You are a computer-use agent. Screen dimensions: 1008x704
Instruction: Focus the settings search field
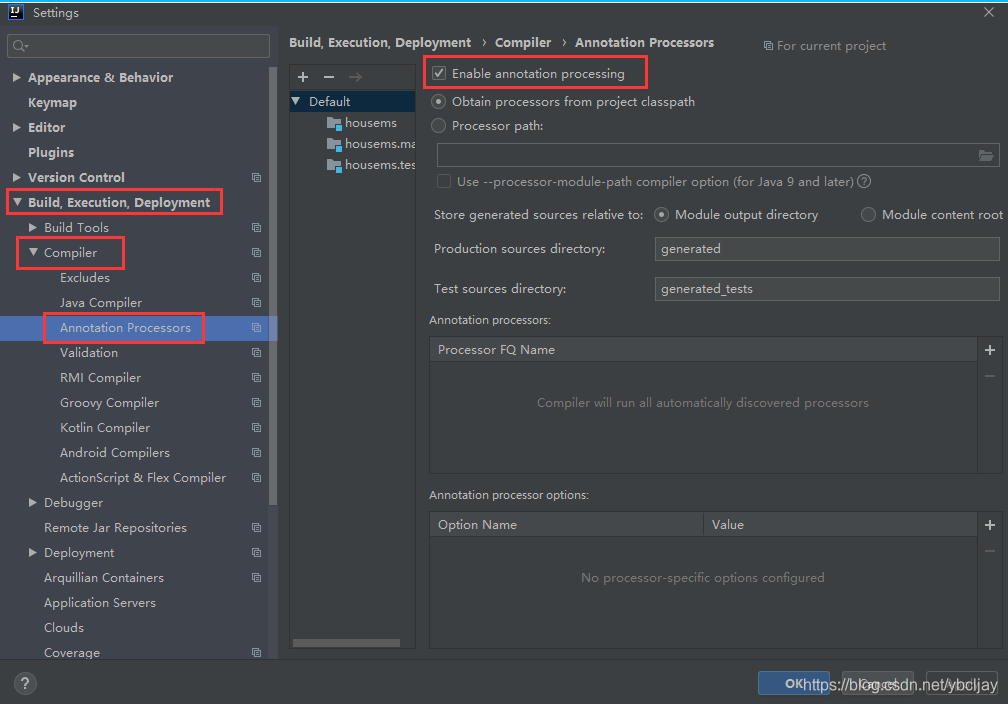click(138, 46)
